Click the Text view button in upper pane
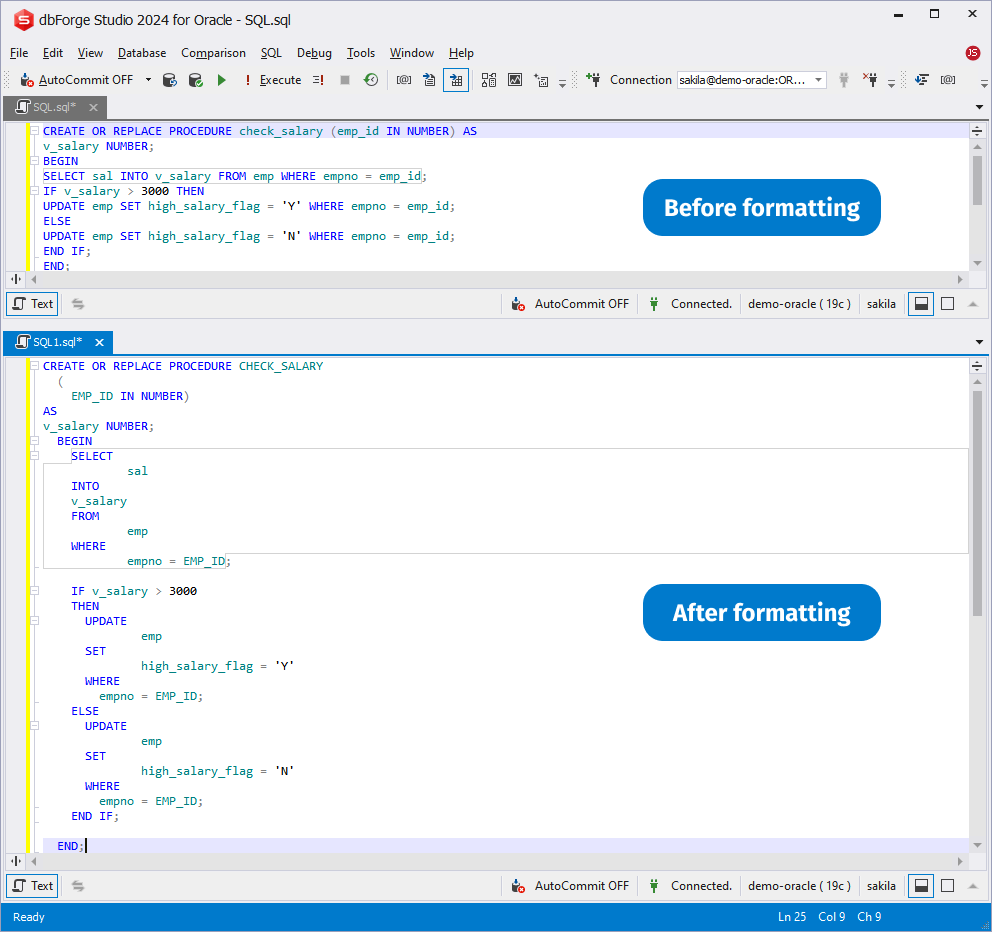 (x=32, y=304)
